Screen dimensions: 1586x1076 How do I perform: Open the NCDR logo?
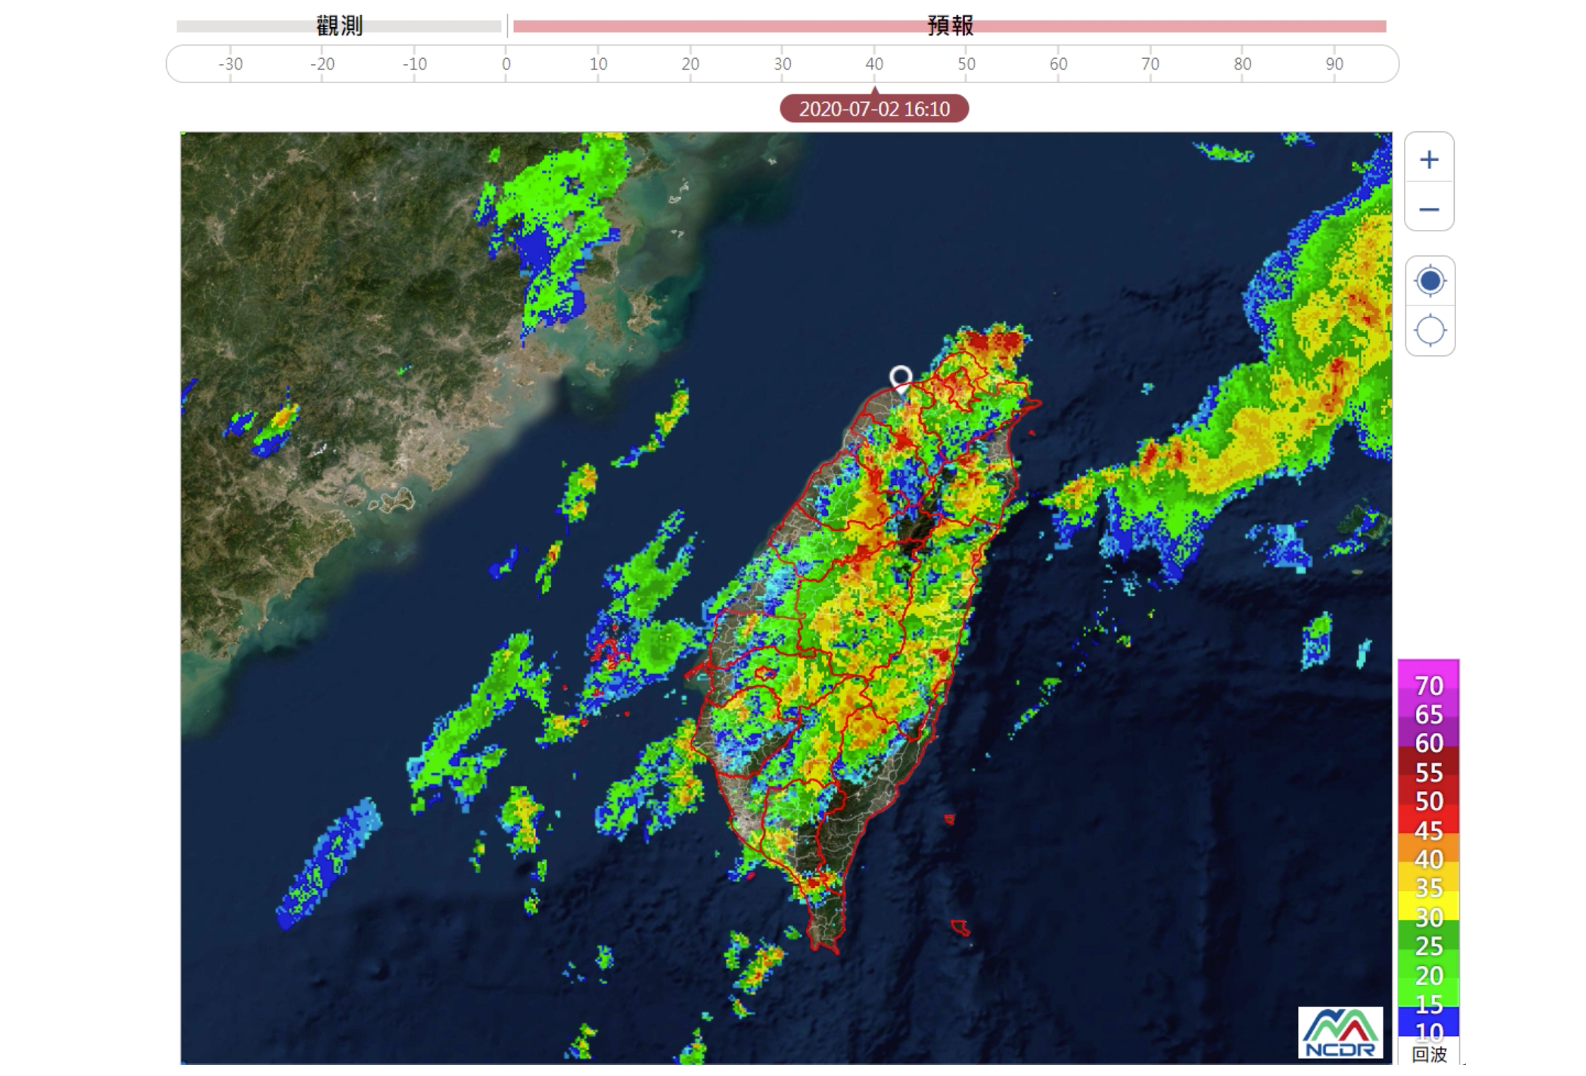(1340, 1032)
